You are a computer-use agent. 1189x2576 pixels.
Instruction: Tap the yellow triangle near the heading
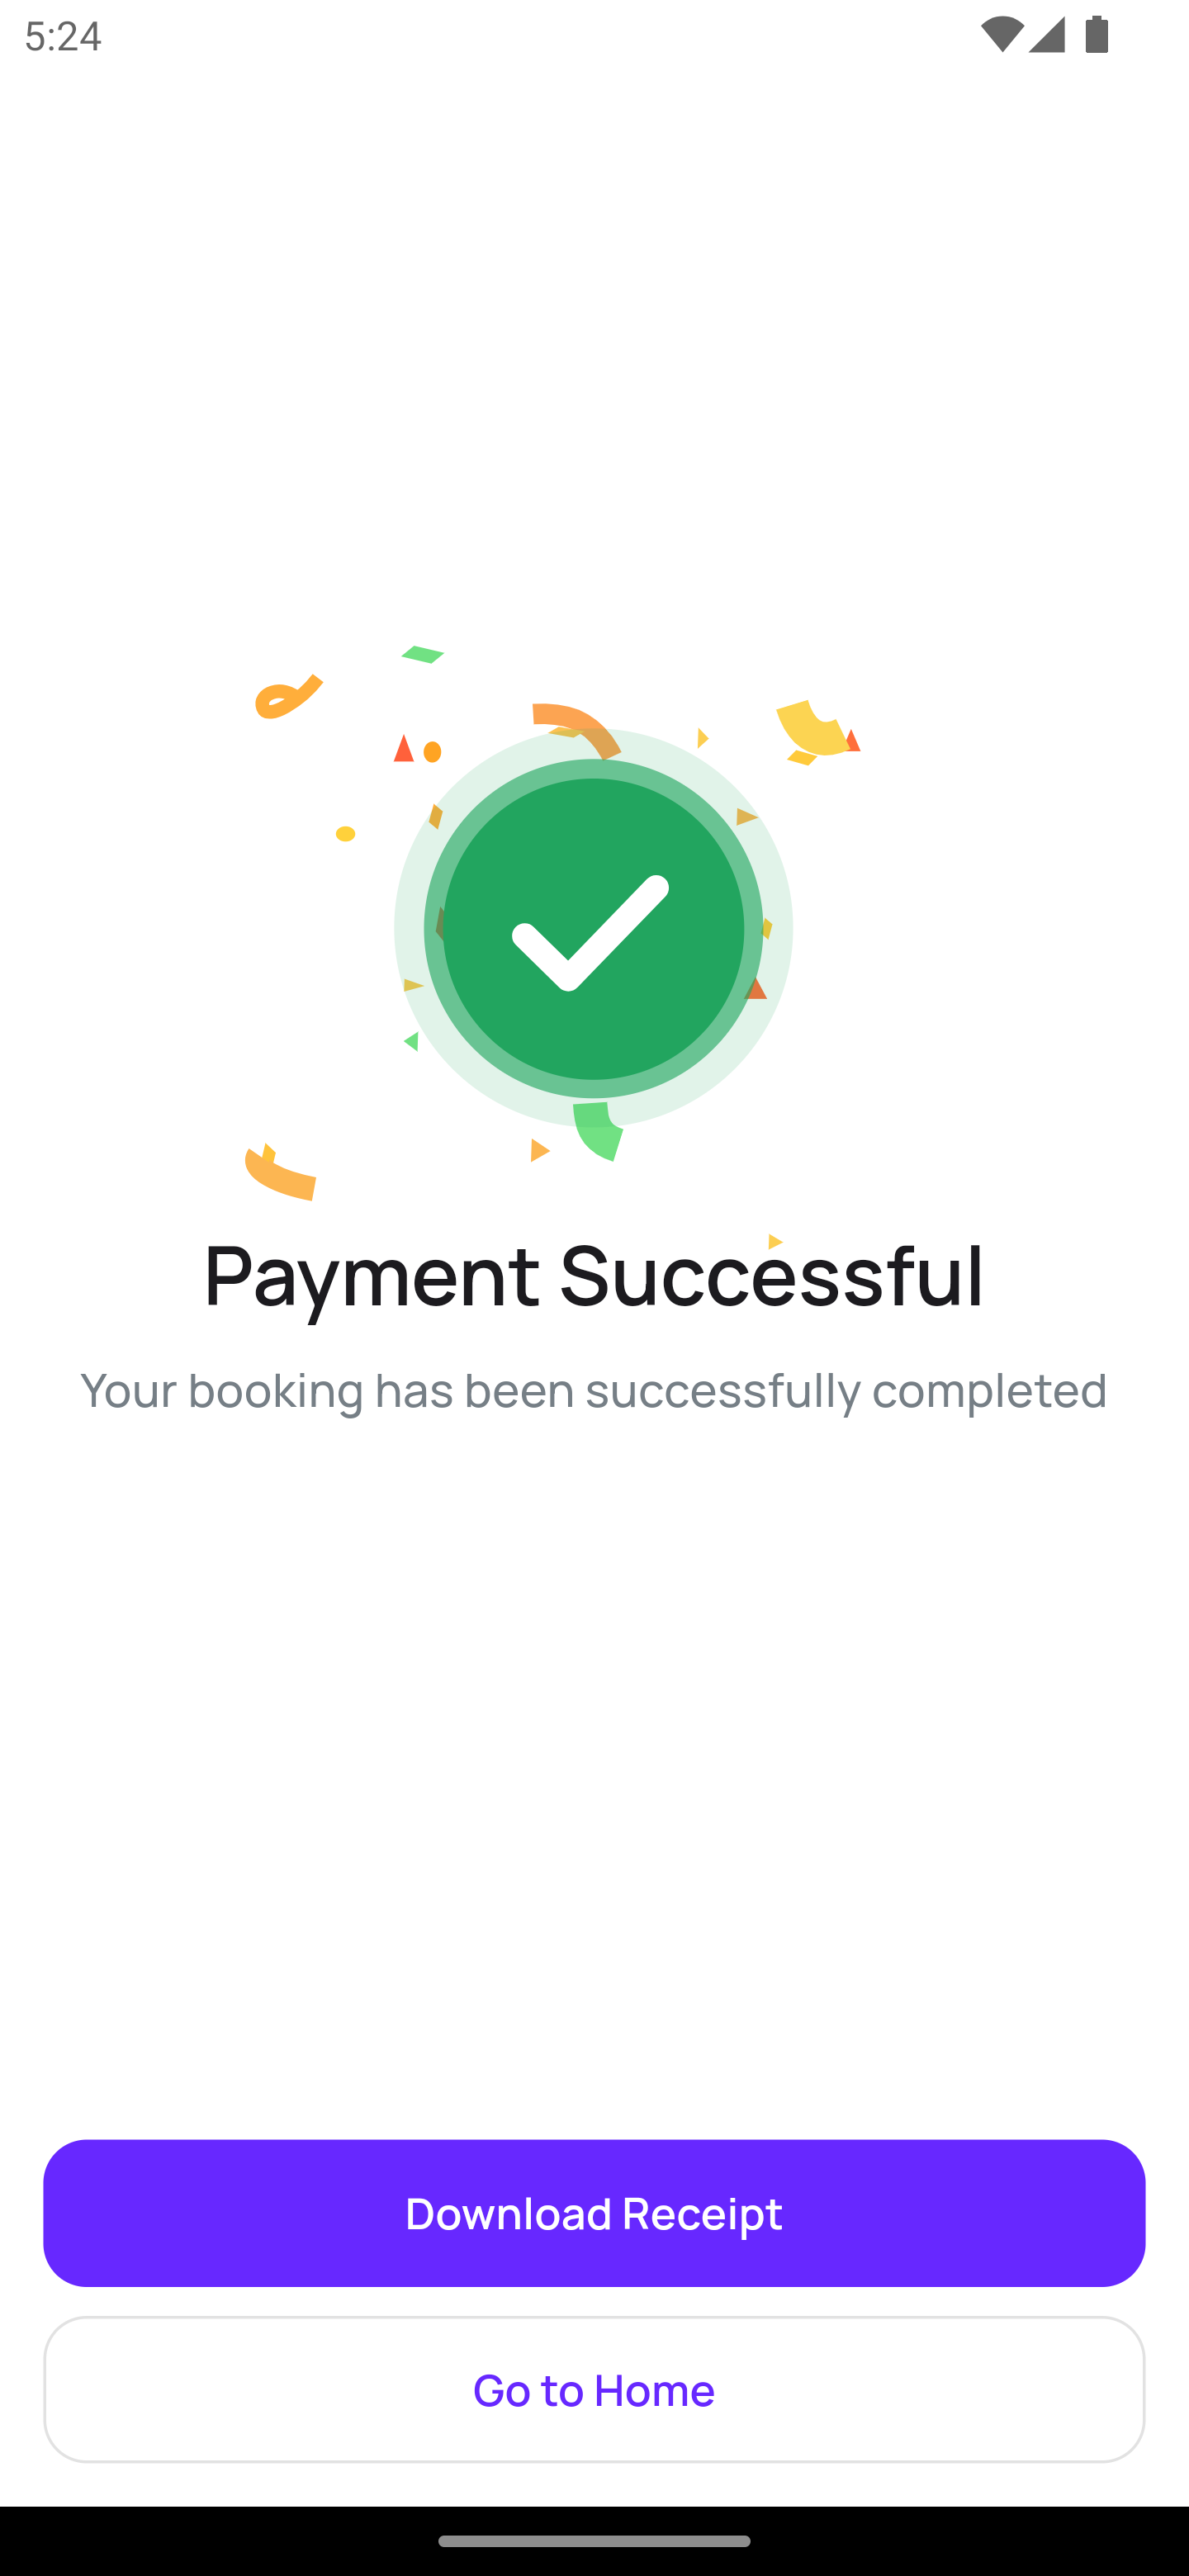coord(775,1240)
